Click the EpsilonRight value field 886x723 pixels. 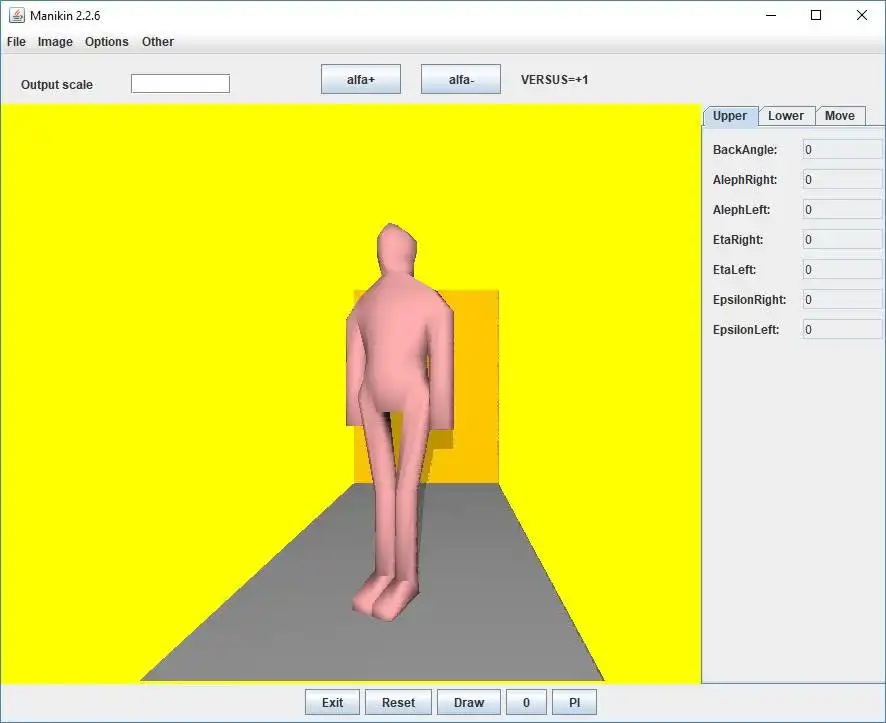tap(842, 300)
